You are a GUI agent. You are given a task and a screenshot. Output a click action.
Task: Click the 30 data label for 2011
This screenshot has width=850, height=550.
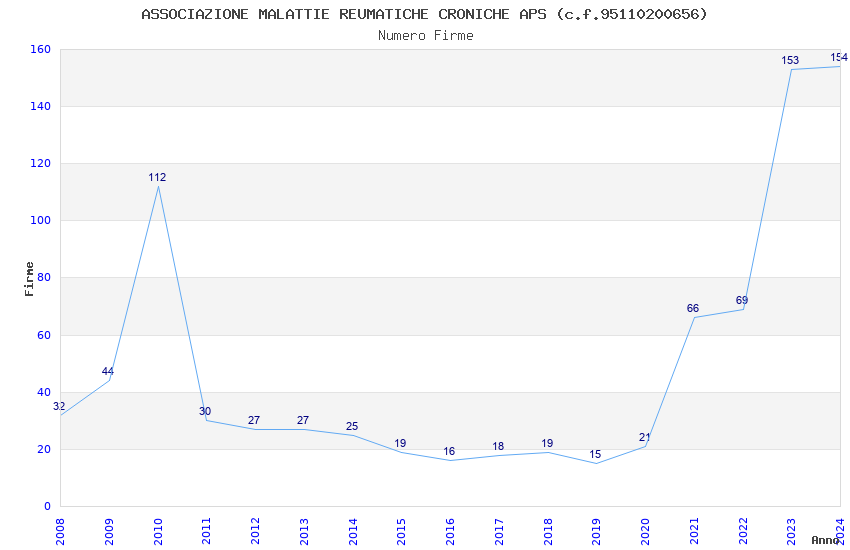click(x=205, y=412)
